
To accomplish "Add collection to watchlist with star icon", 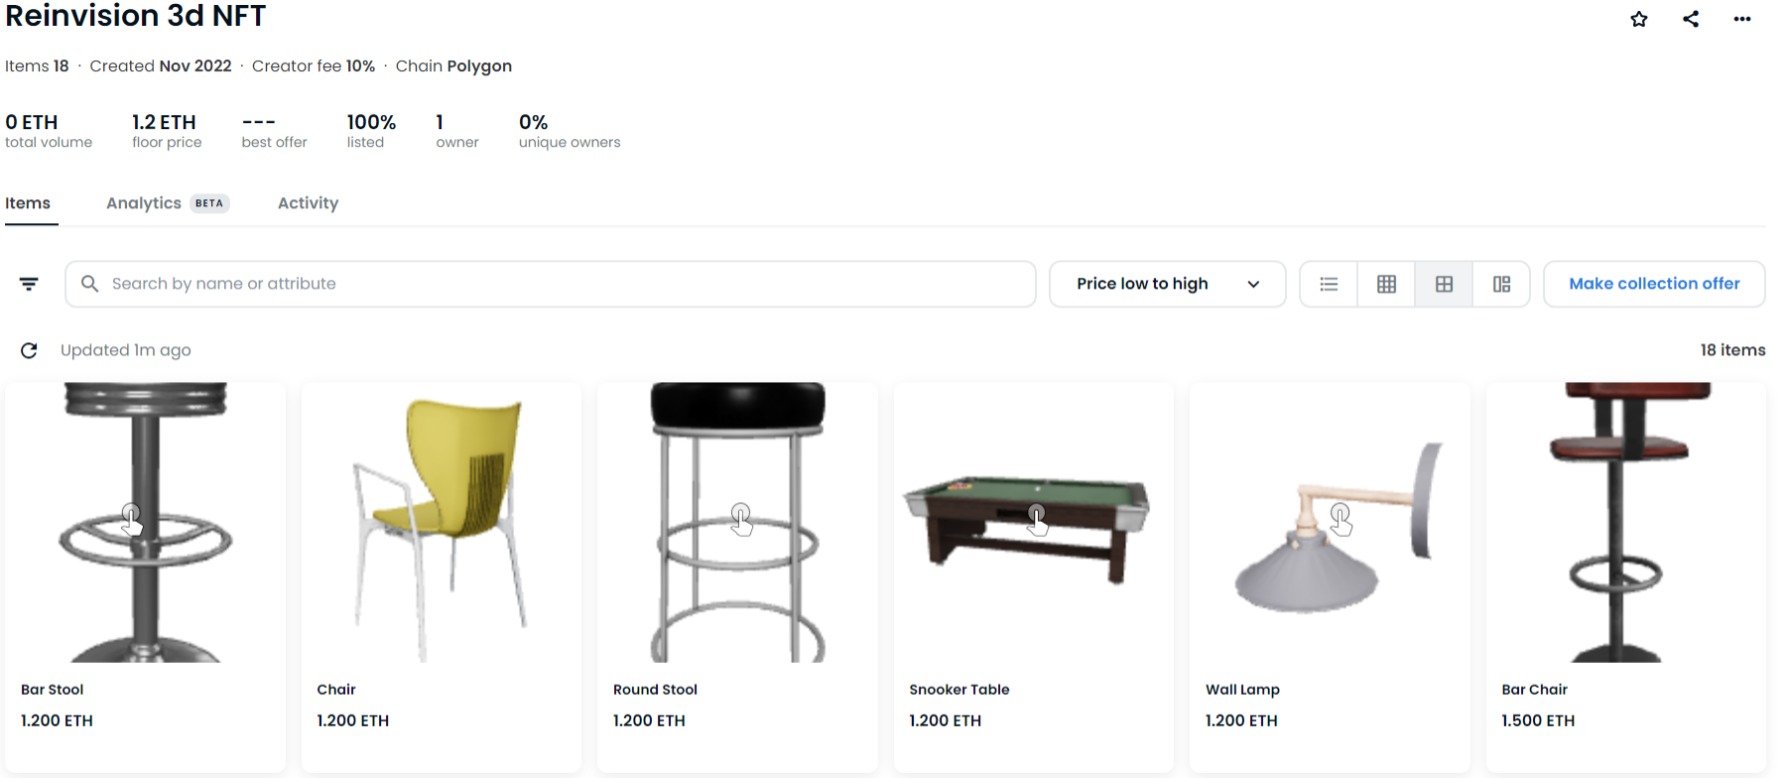I will [1638, 19].
